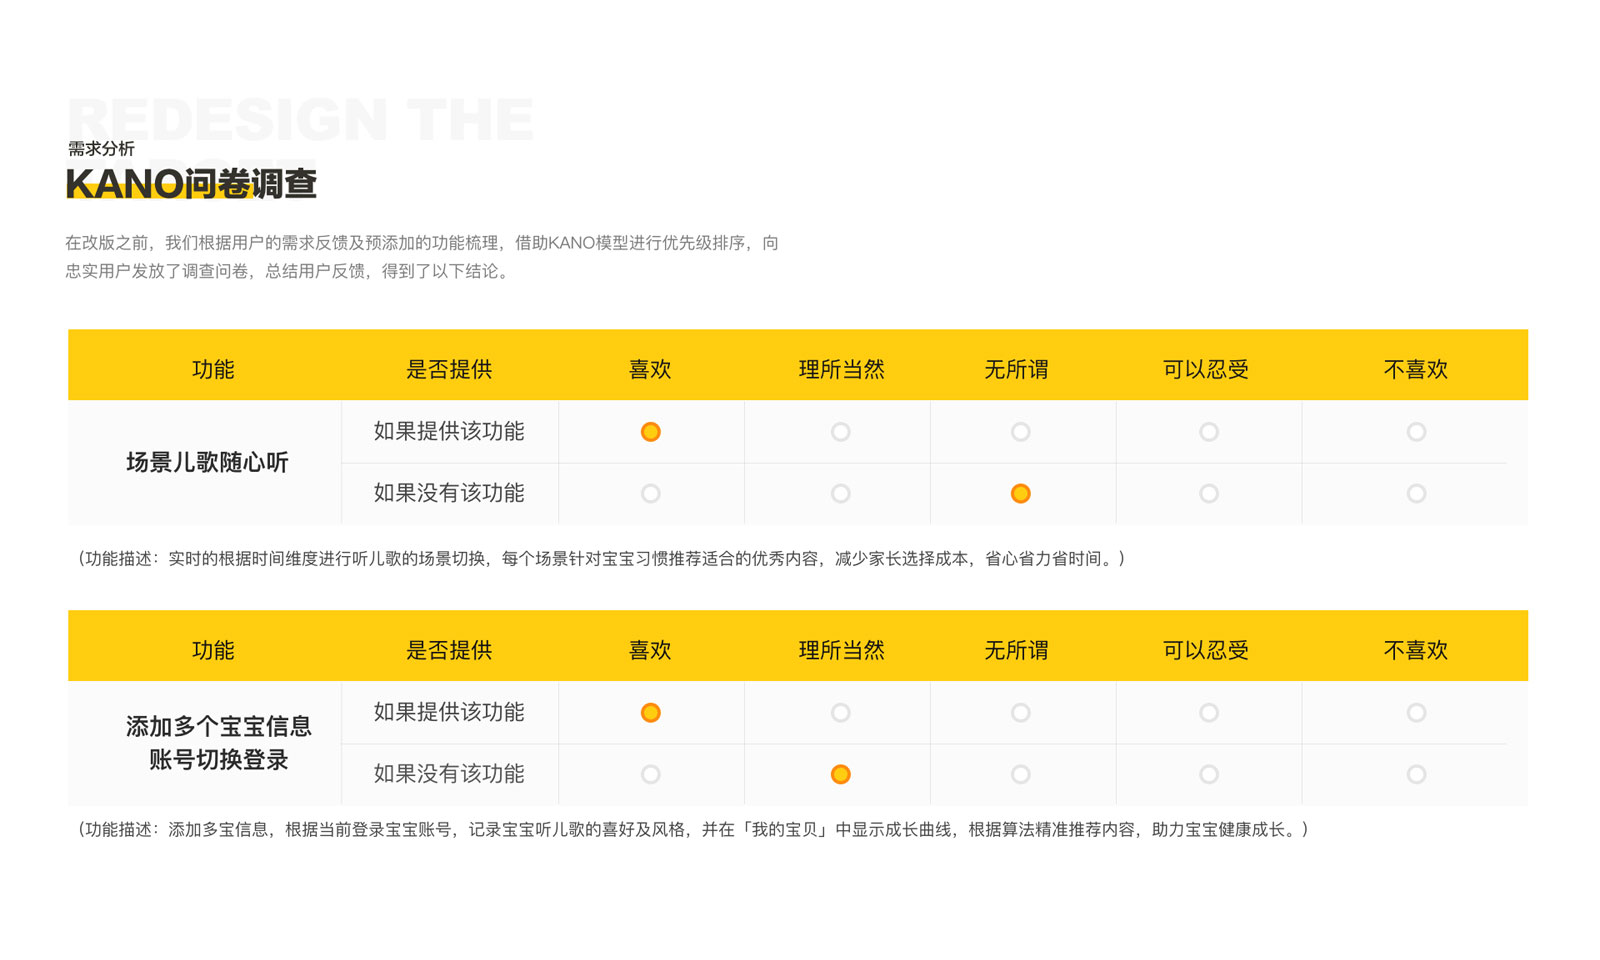Select 无所谓 for 如果没有该功能 in 场景儿歌随心听 row
1600x960 pixels.
(x=1020, y=493)
